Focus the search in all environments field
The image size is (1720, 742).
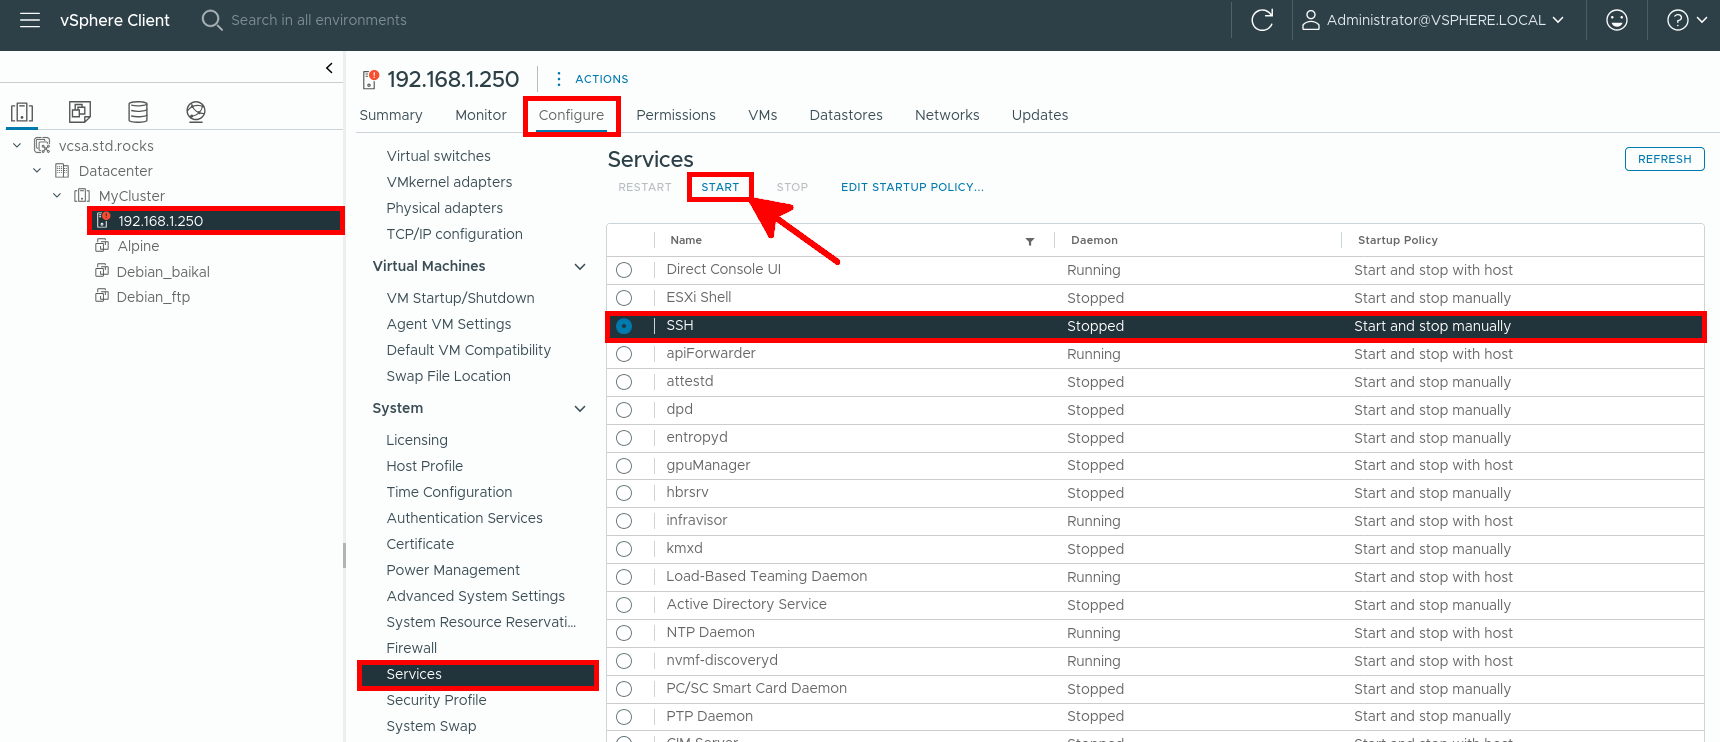[319, 20]
